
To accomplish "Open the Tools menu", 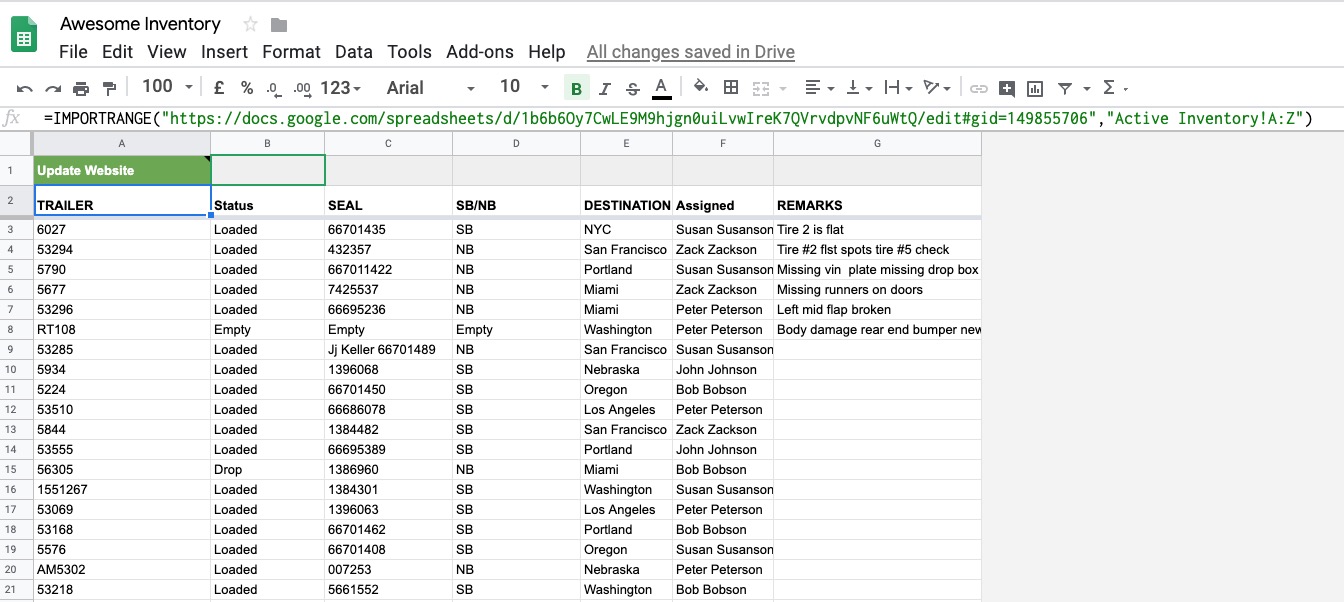I will coord(410,52).
